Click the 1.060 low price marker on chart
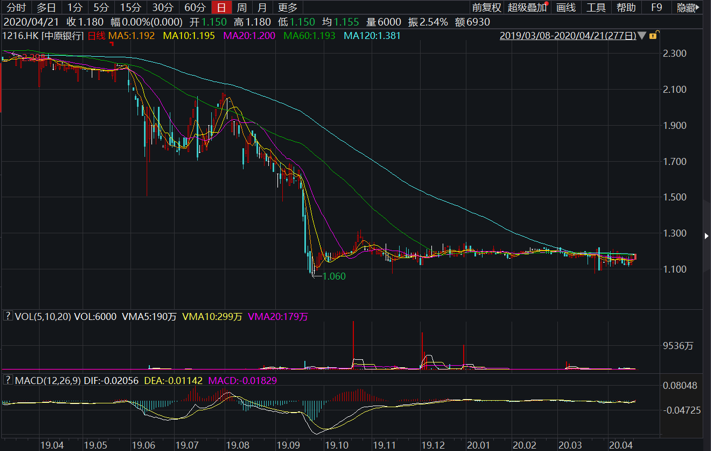The height and width of the screenshot is (451, 711). pyautogui.click(x=333, y=276)
